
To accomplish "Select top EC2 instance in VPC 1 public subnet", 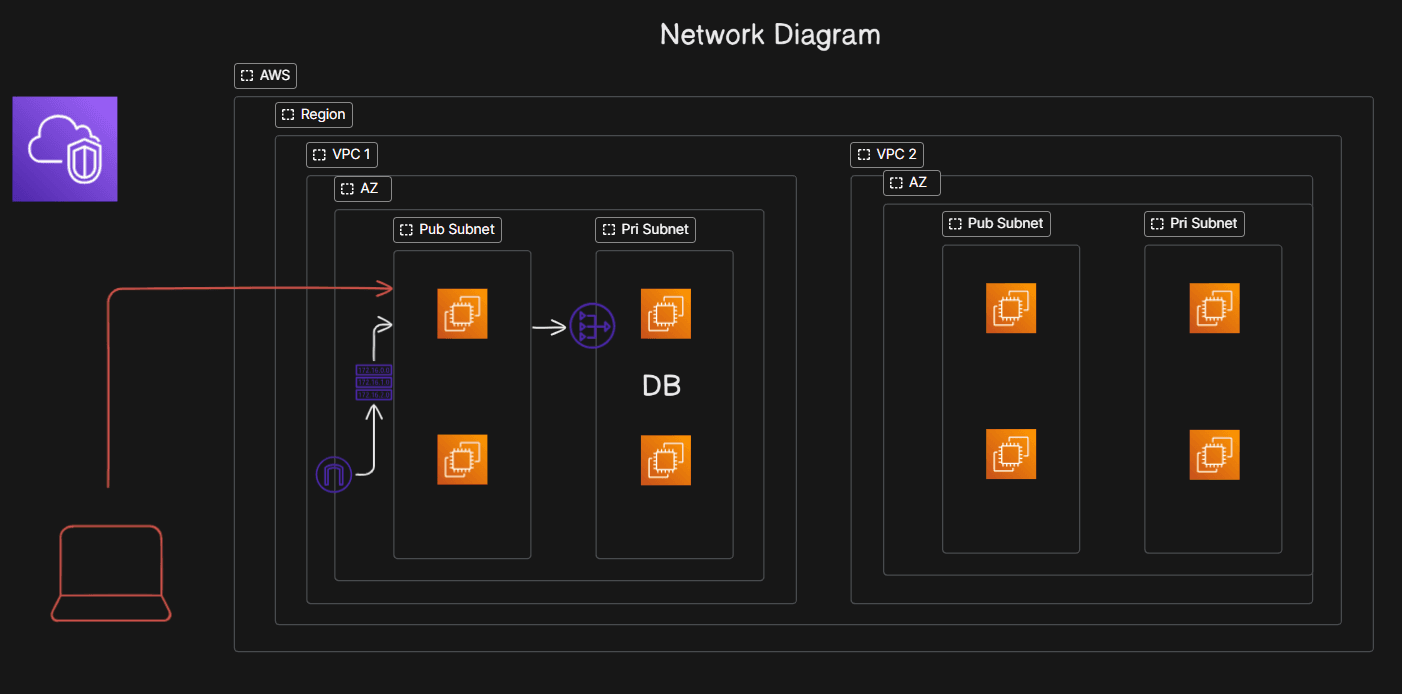I will 462,314.
